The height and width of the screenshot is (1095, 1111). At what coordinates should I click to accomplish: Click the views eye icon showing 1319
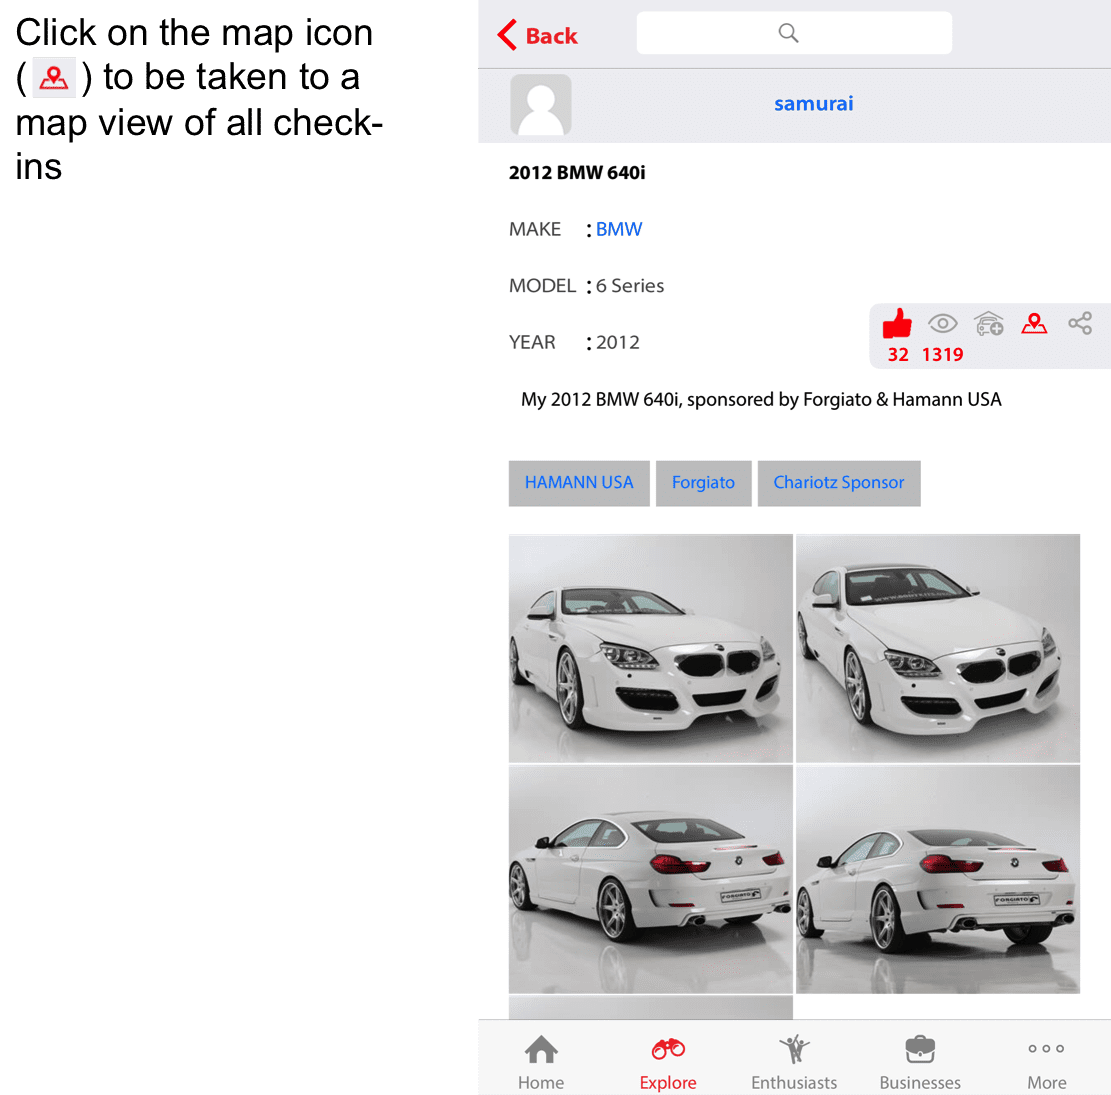(942, 323)
